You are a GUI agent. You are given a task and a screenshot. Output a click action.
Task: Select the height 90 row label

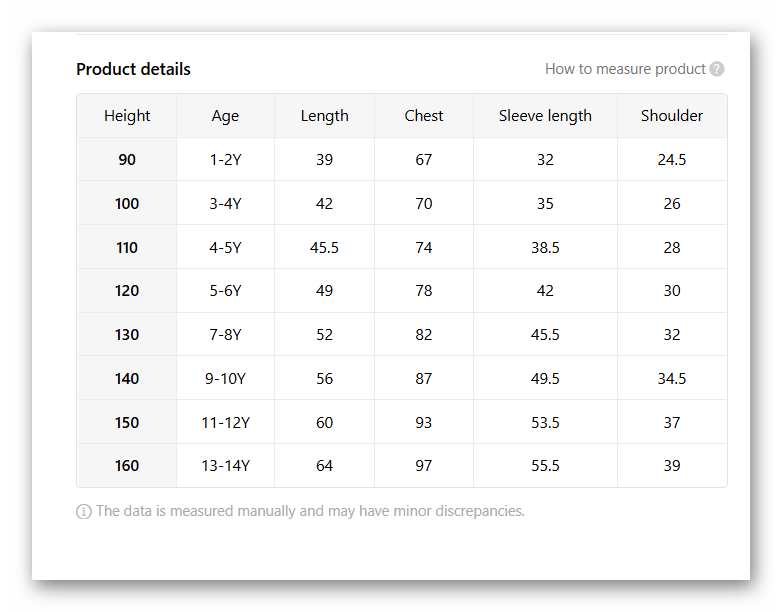coord(127,160)
